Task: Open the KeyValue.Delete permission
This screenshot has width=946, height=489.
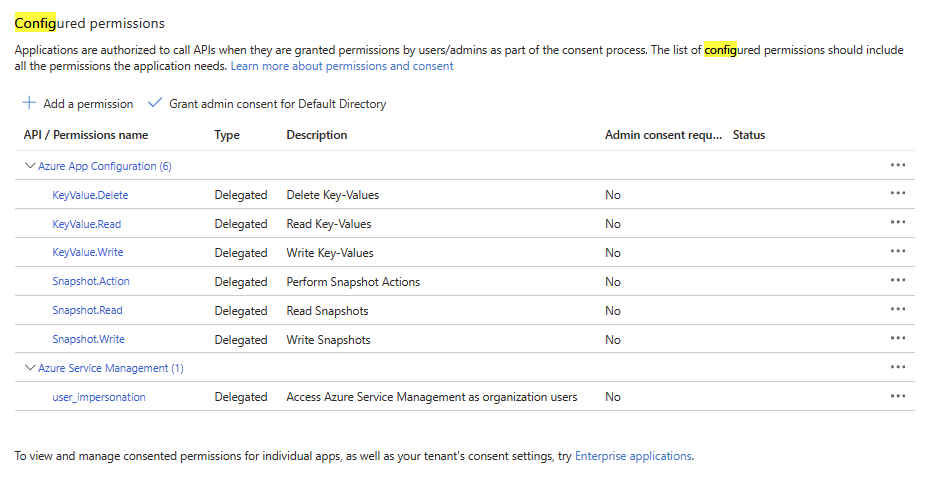Action: (x=90, y=195)
